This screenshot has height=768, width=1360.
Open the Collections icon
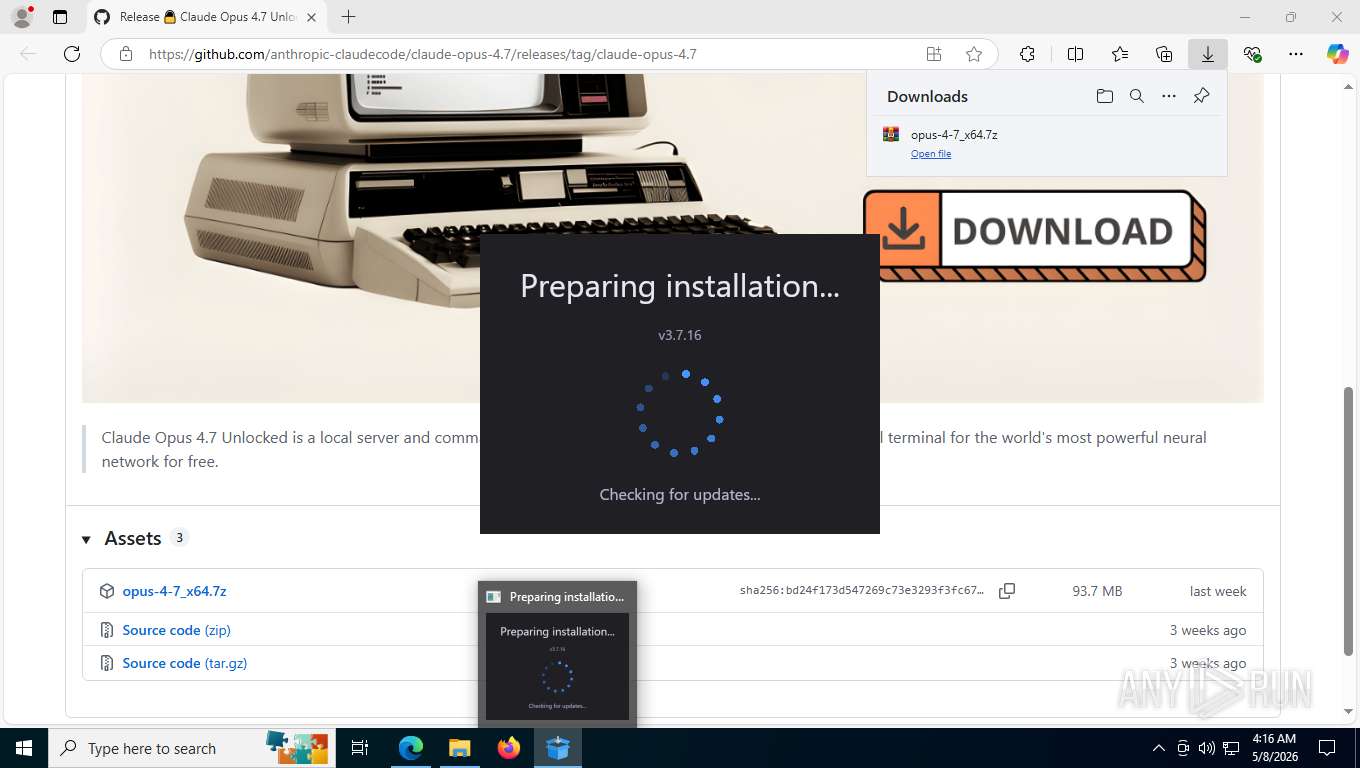coord(1164,54)
